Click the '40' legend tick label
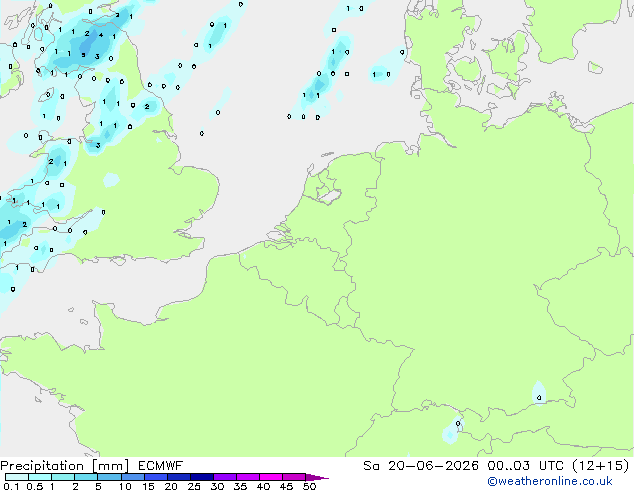 263,486
